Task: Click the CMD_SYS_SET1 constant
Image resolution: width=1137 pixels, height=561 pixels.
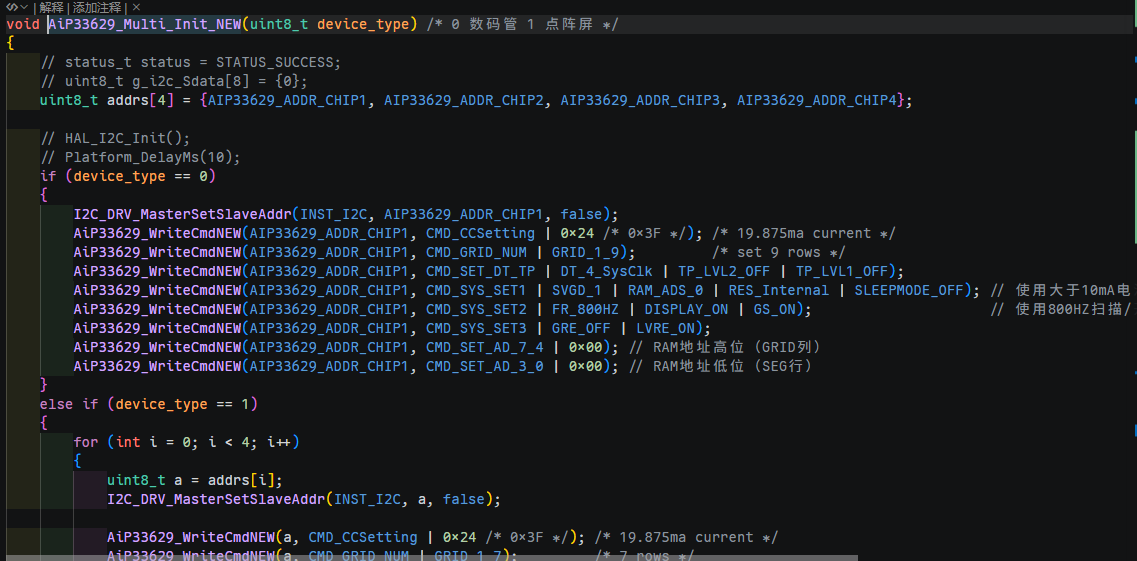Action: [476, 290]
